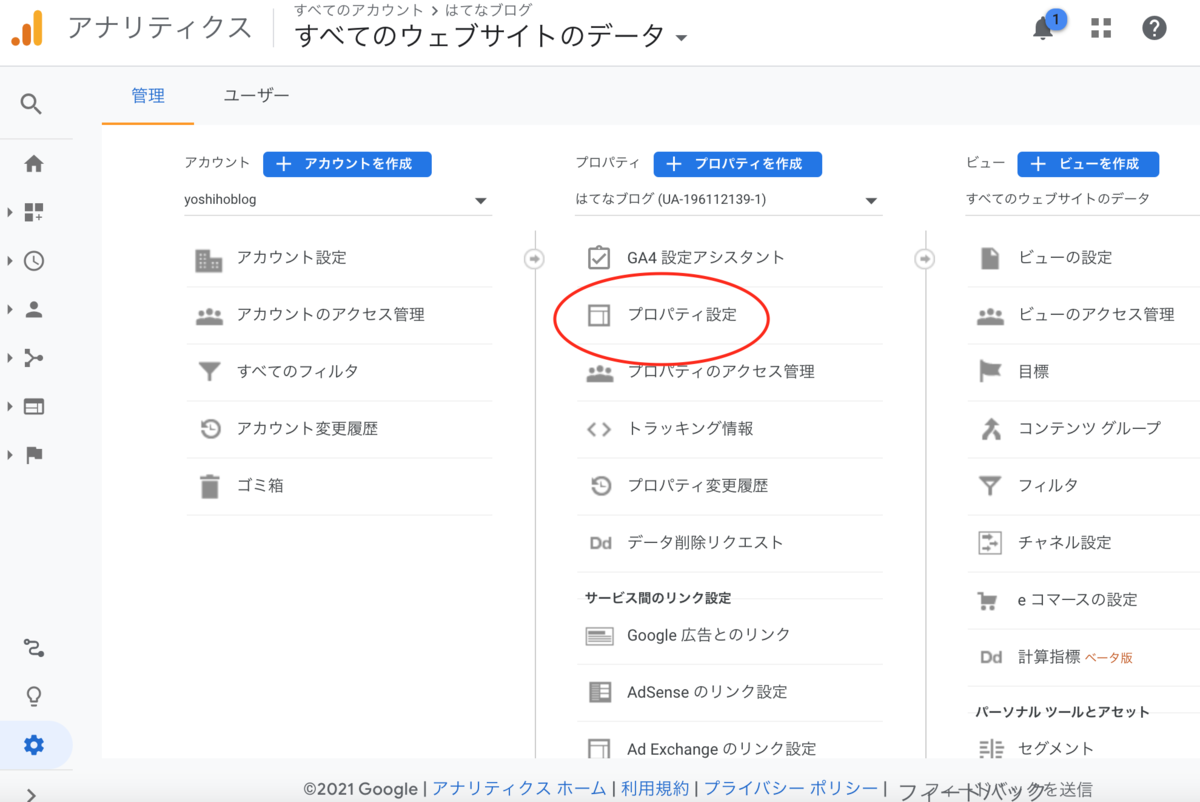Expand the Audience sidebar section arrow
The width and height of the screenshot is (1200, 802).
(x=10, y=309)
